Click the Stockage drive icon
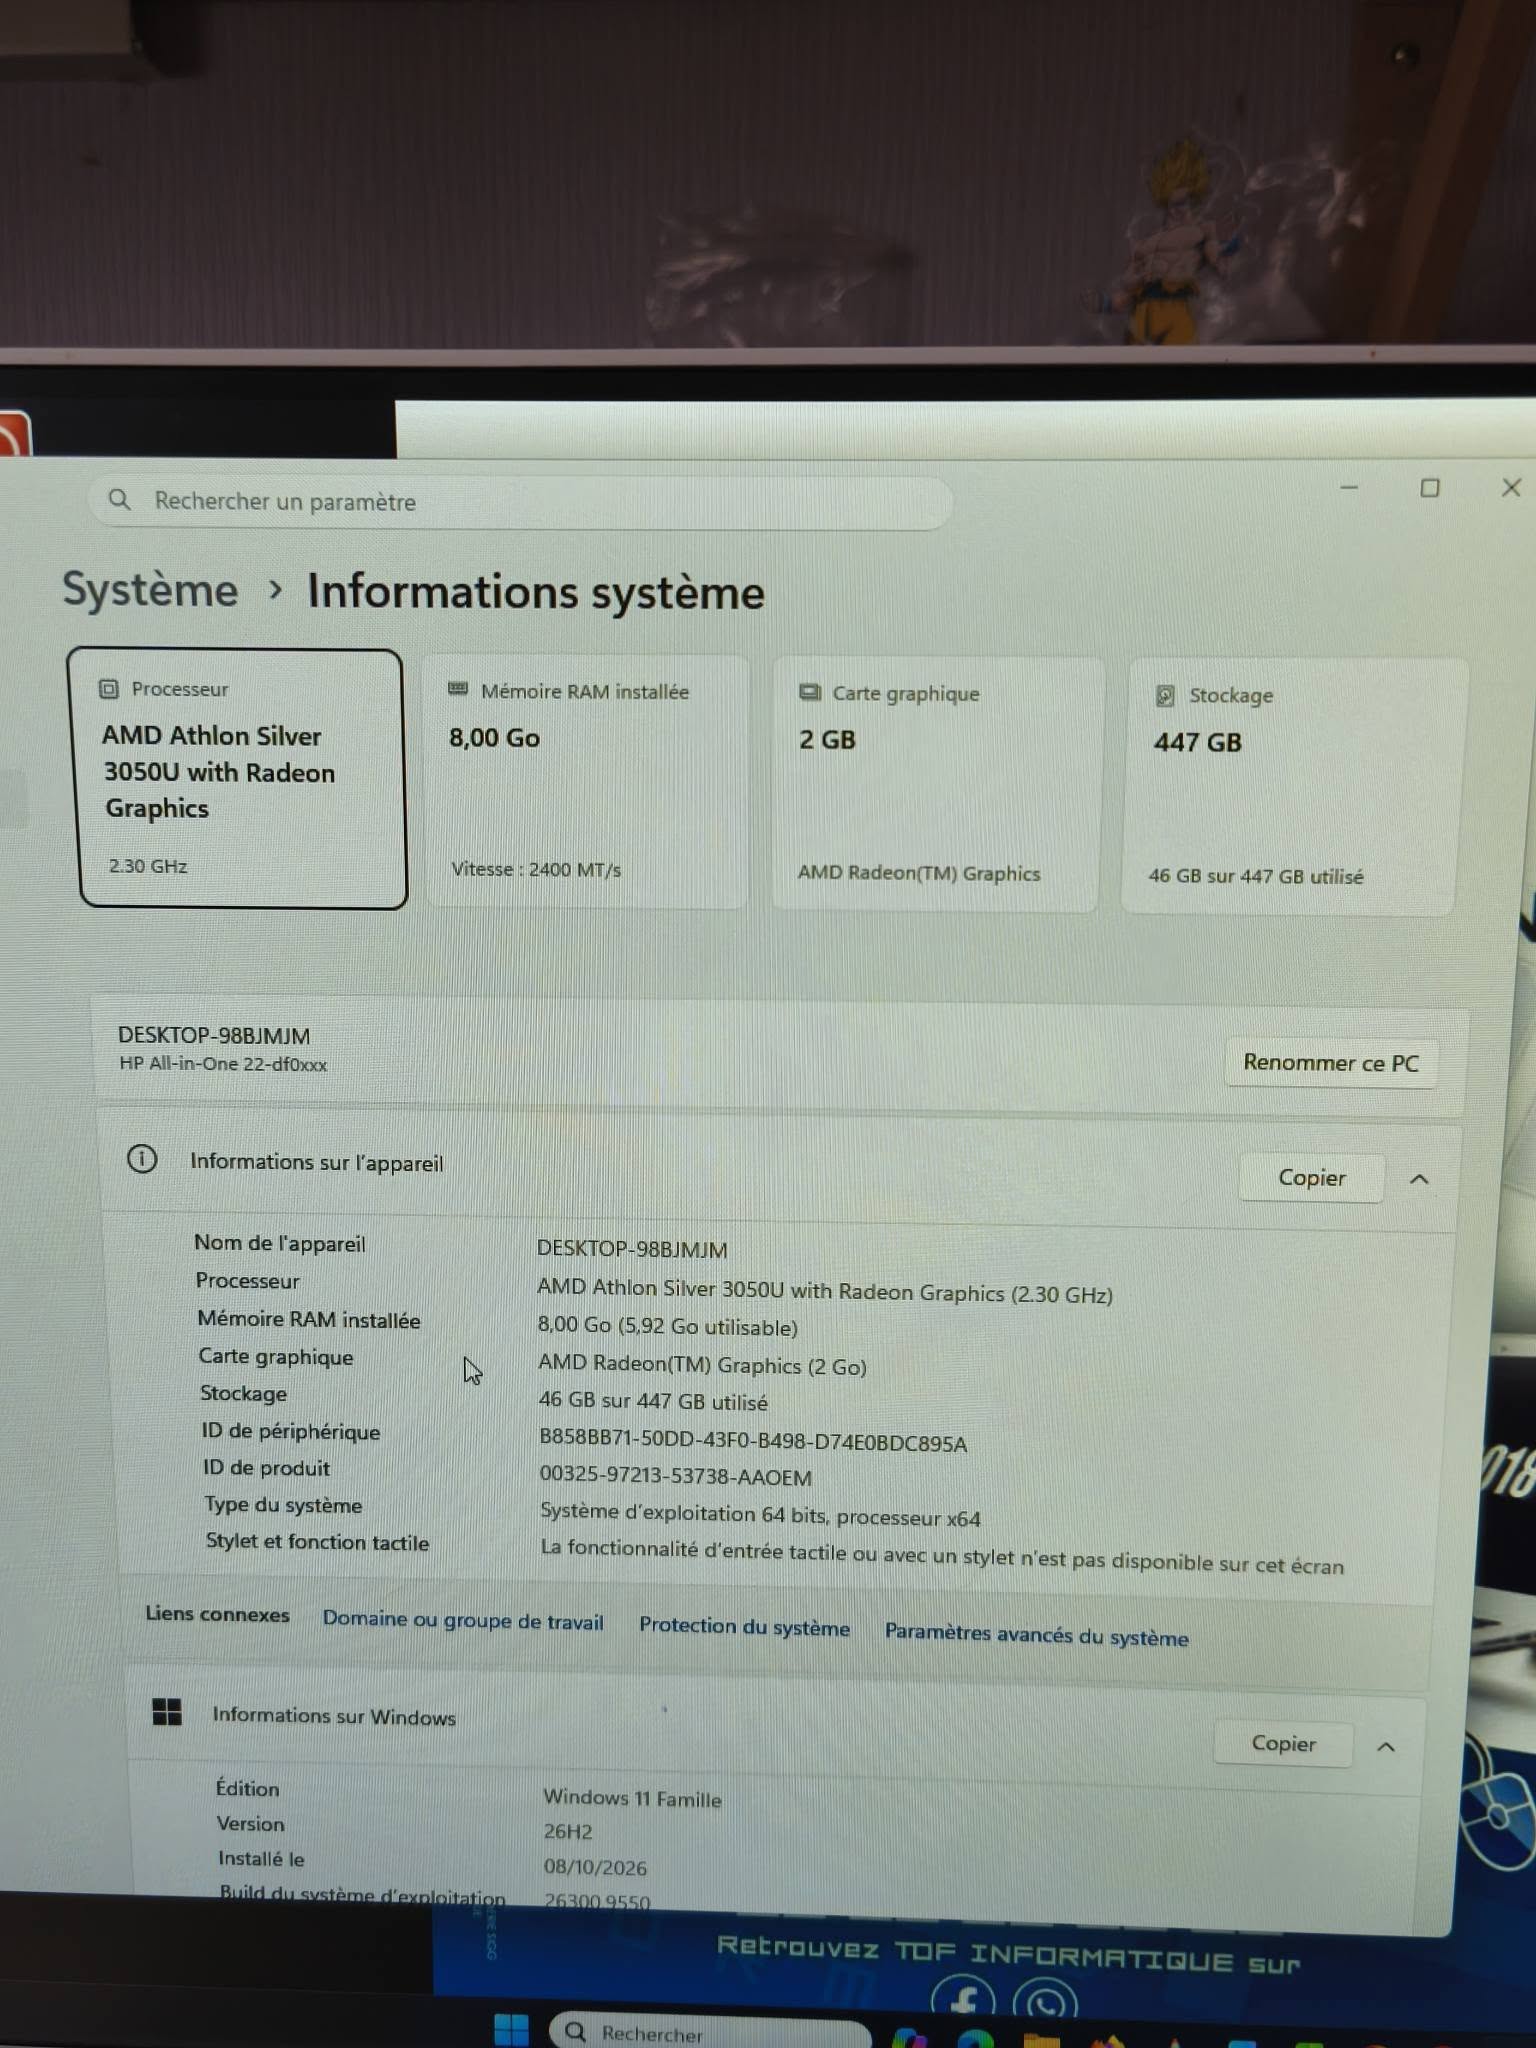Image resolution: width=1536 pixels, height=2048 pixels. (x=1164, y=695)
